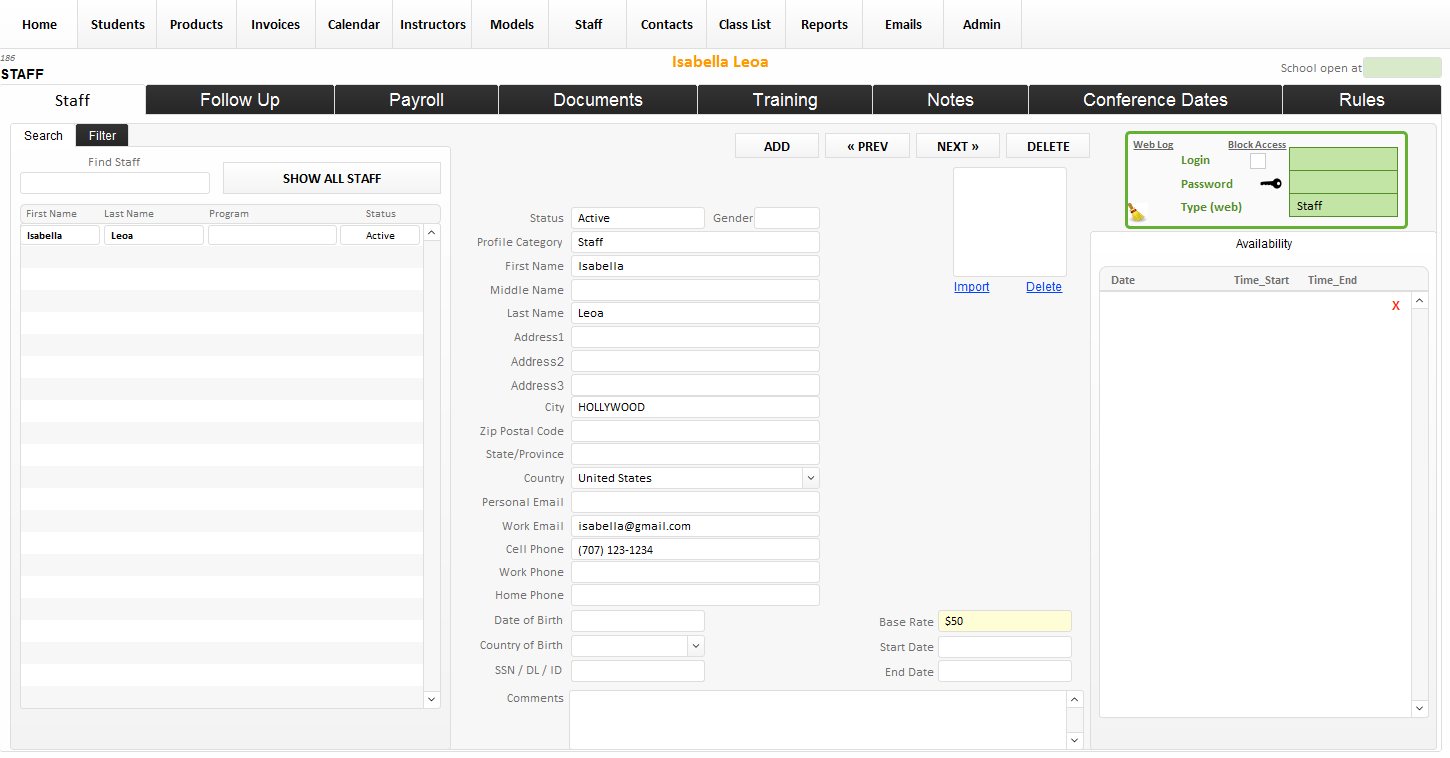Click staff list scrollbar down arrow
This screenshot has width=1450, height=758.
(x=432, y=699)
